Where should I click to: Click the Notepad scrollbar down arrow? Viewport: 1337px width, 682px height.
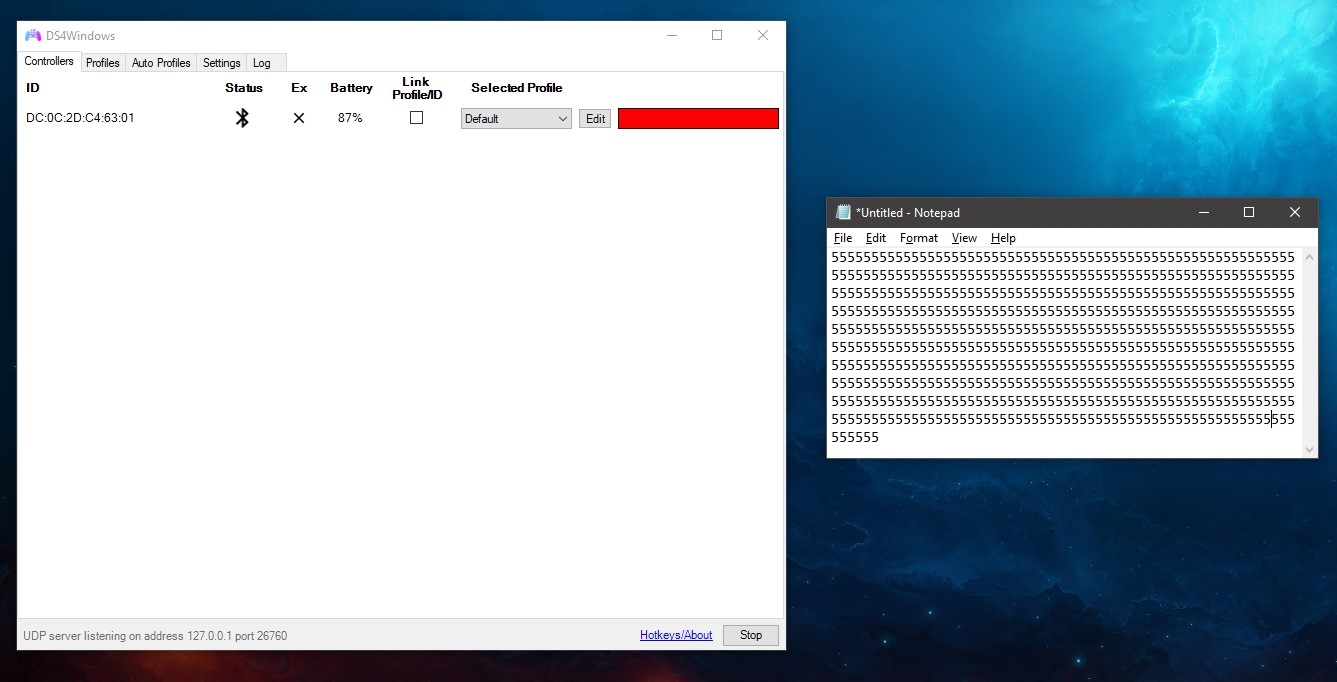pos(1310,450)
